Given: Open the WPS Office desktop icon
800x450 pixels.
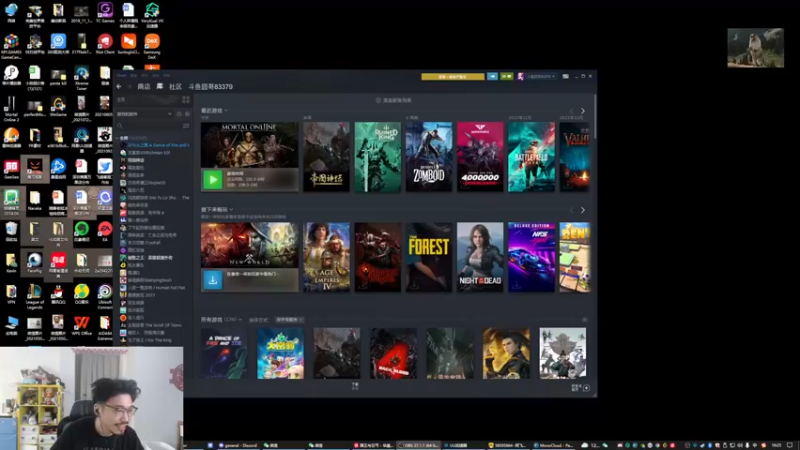Looking at the screenshot, I should (x=82, y=326).
